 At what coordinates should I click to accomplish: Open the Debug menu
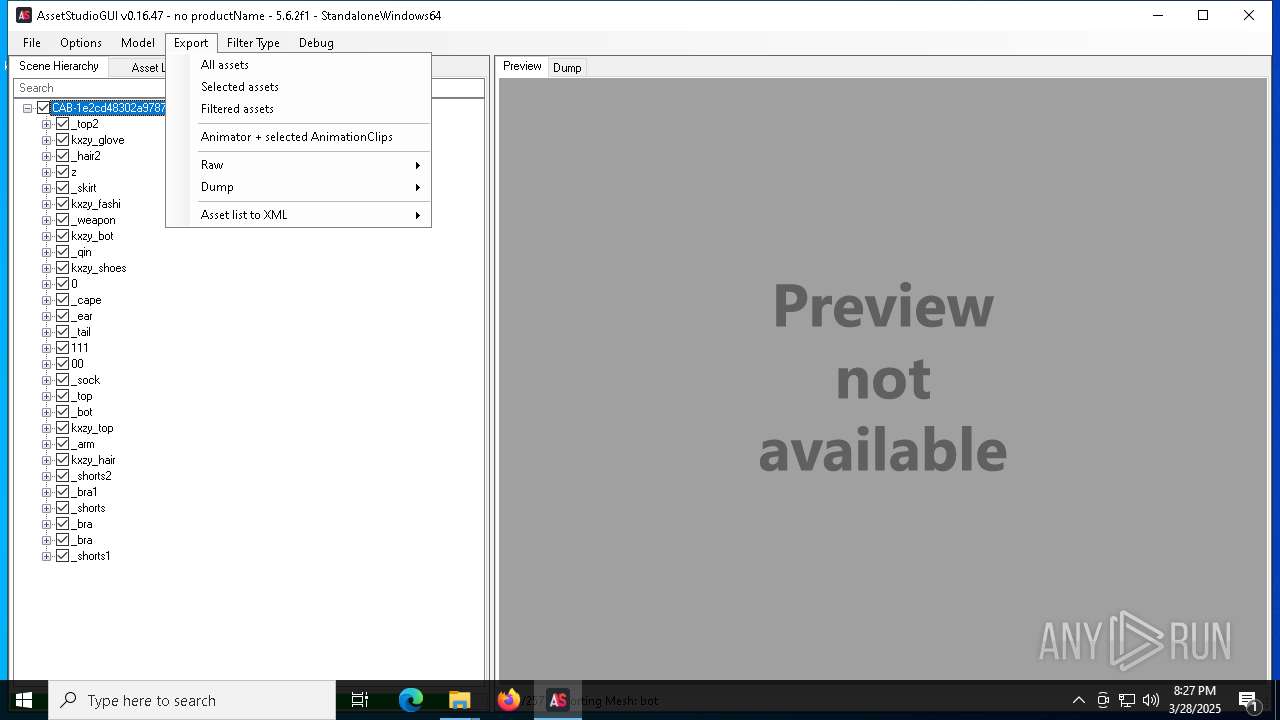[316, 43]
